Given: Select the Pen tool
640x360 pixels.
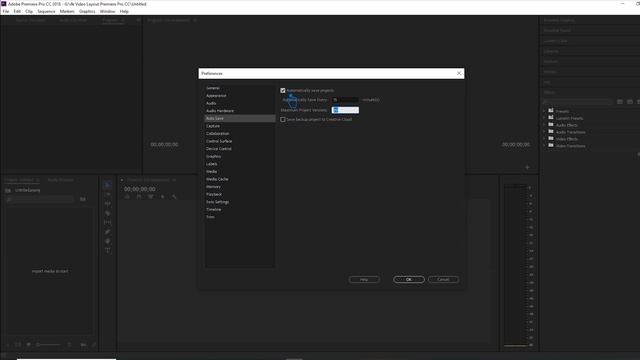Looking at the screenshot, I should (x=107, y=232).
